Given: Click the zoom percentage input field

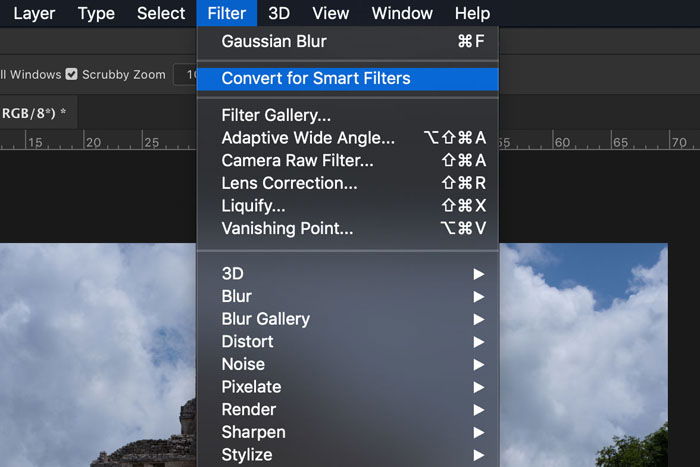Looking at the screenshot, I should (185, 75).
